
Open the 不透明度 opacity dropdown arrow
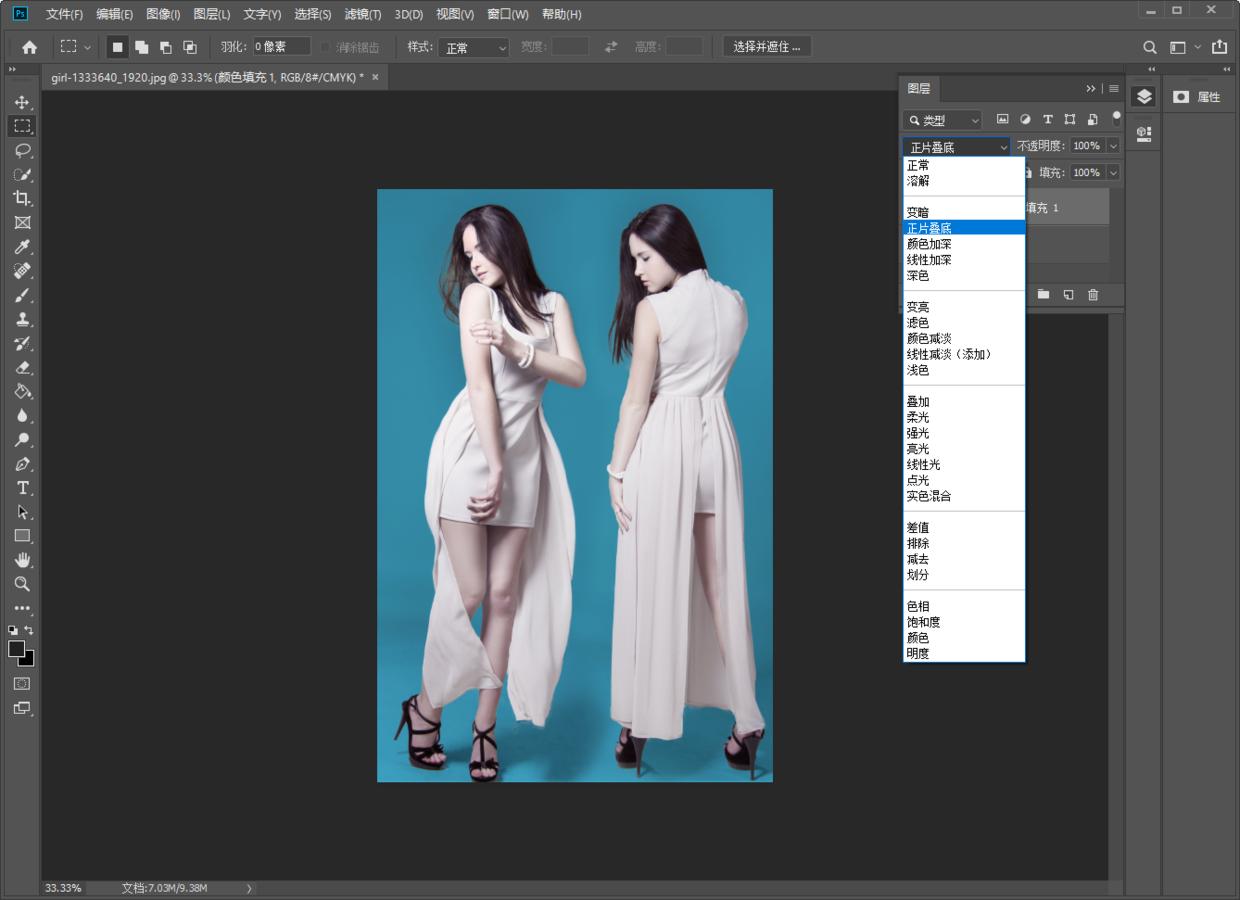click(1113, 146)
